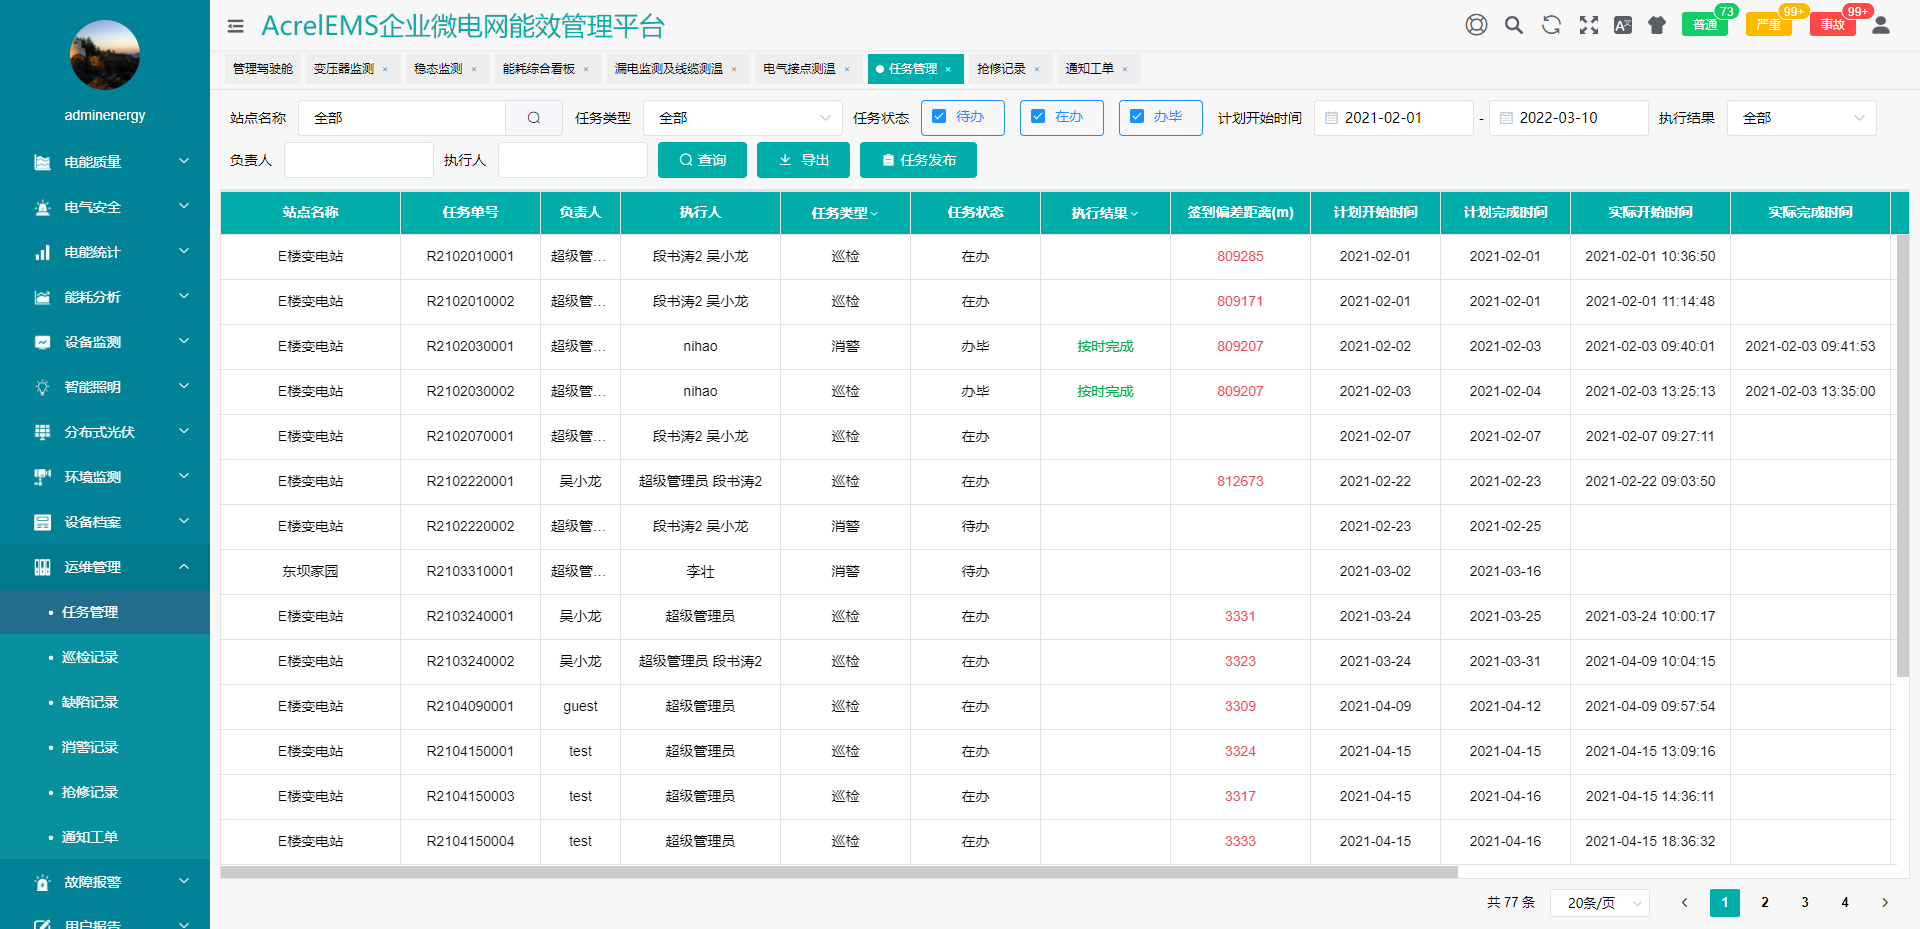Go to page 2 of results
This screenshot has height=929, width=1920.
[1765, 903]
